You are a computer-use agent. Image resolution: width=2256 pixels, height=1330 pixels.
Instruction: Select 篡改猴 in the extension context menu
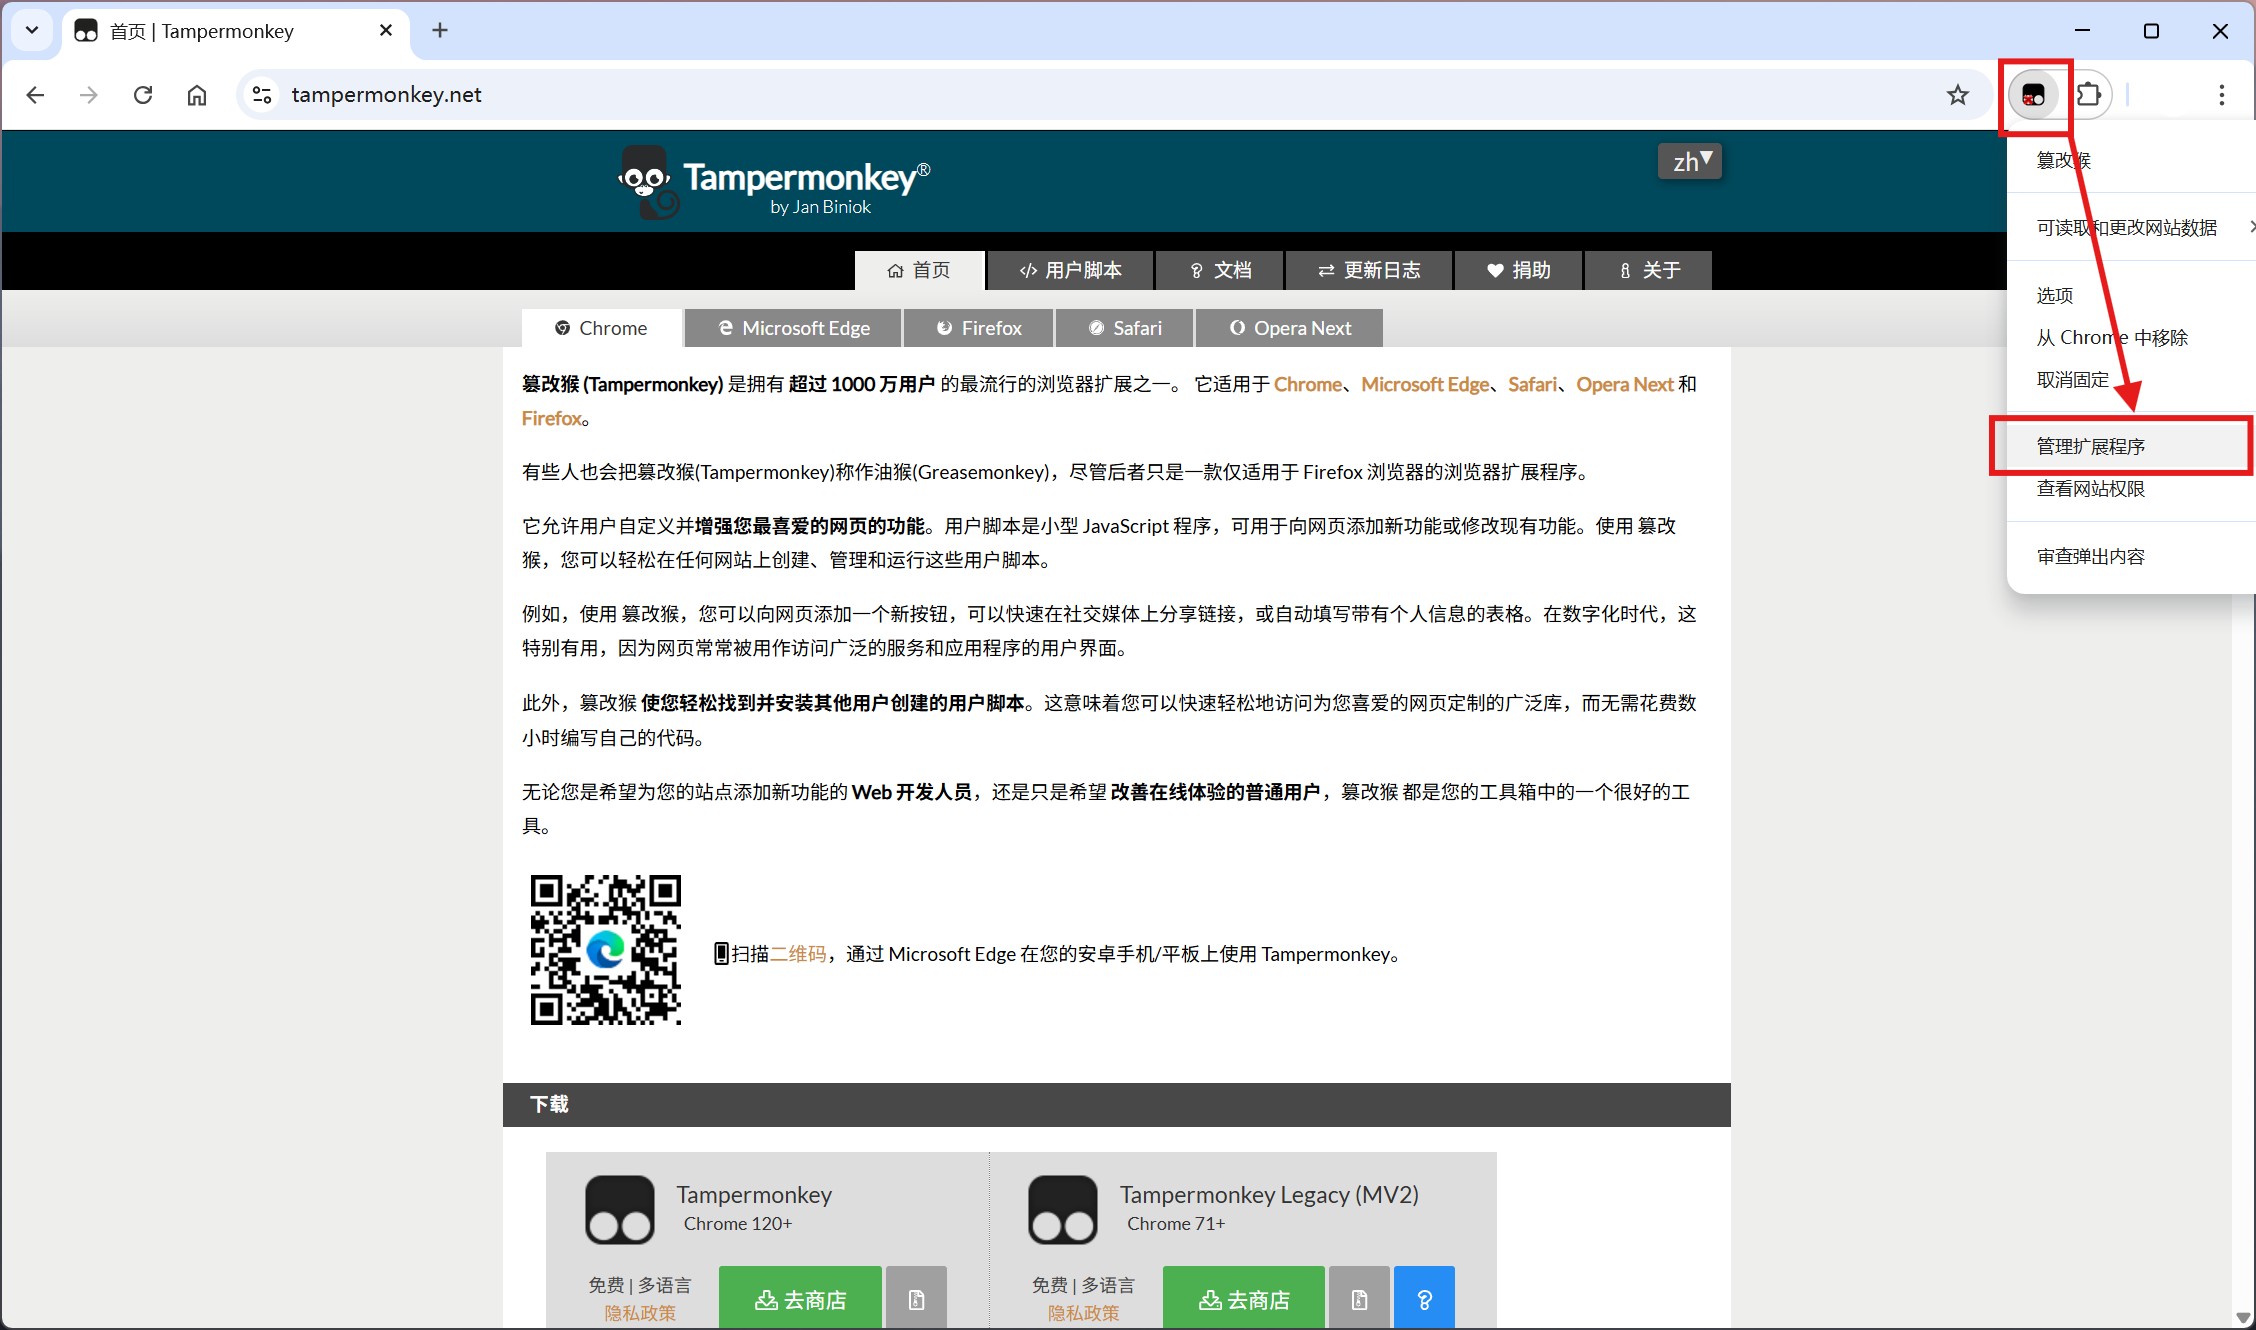point(2131,160)
